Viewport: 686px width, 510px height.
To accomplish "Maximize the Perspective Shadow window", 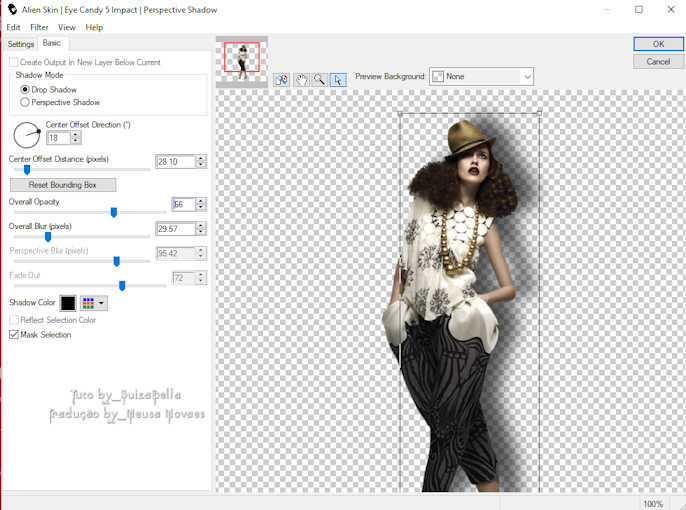I will (639, 9).
